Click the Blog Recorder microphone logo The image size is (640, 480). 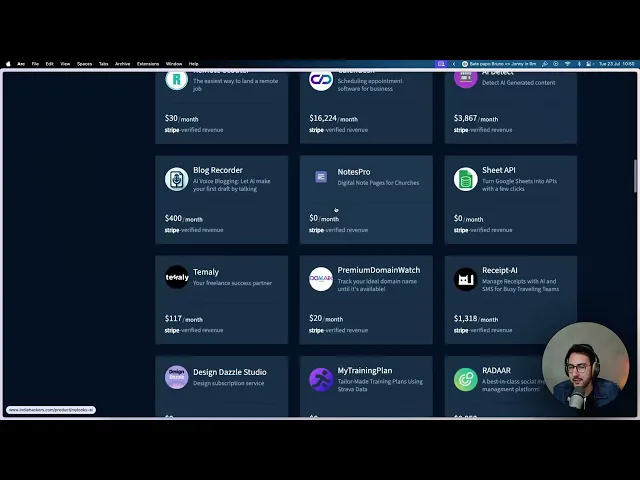point(176,179)
